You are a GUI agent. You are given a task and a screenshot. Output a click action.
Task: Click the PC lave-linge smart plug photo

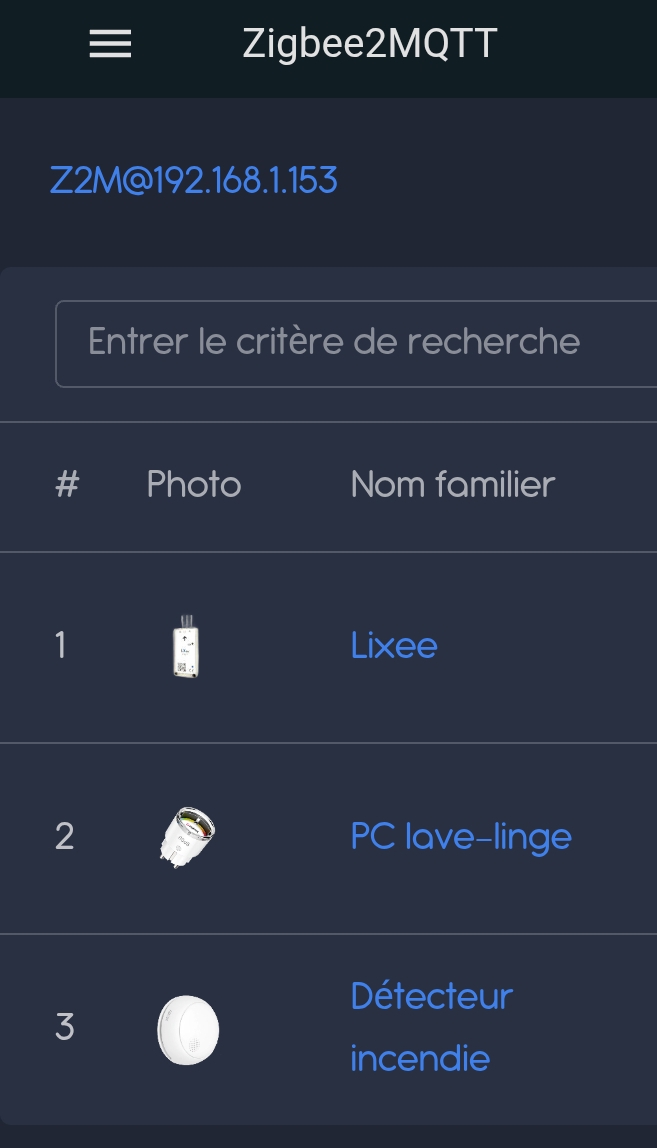187,836
